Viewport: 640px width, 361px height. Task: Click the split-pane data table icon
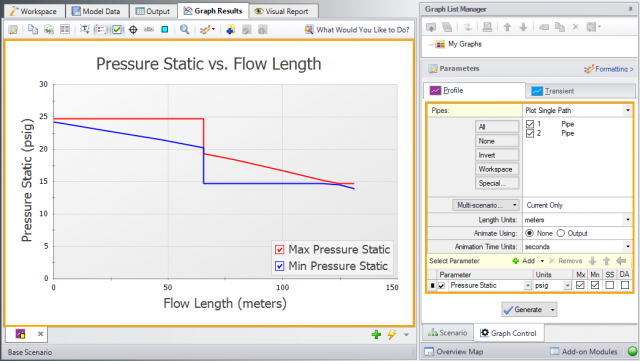(65, 29)
